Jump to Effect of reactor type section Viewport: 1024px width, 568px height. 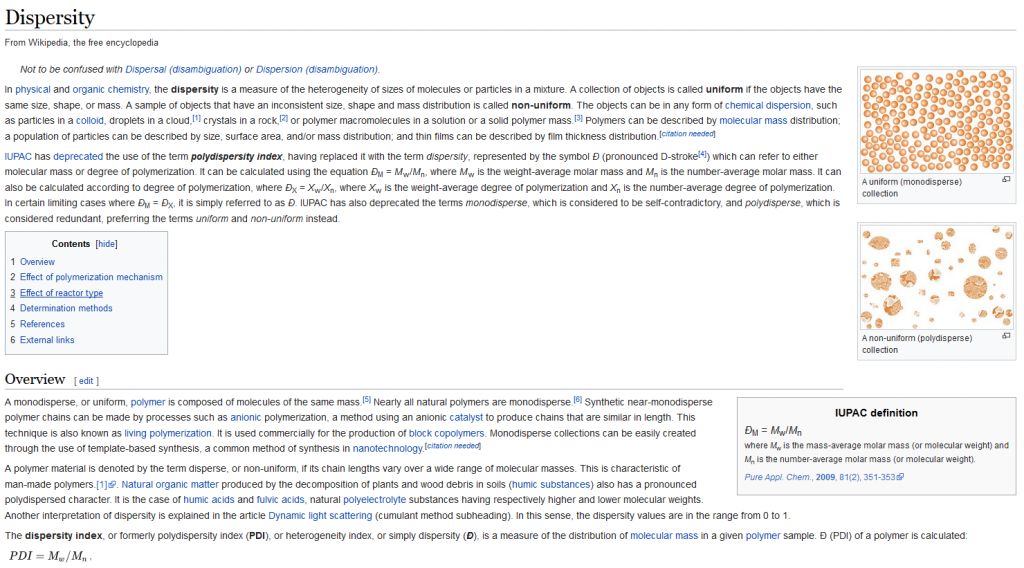pos(61,293)
